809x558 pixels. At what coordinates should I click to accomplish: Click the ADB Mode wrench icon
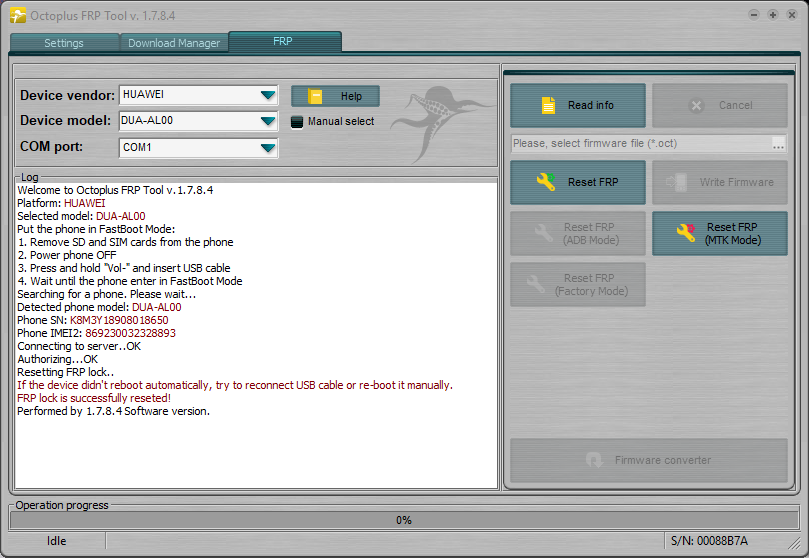[x=543, y=233]
